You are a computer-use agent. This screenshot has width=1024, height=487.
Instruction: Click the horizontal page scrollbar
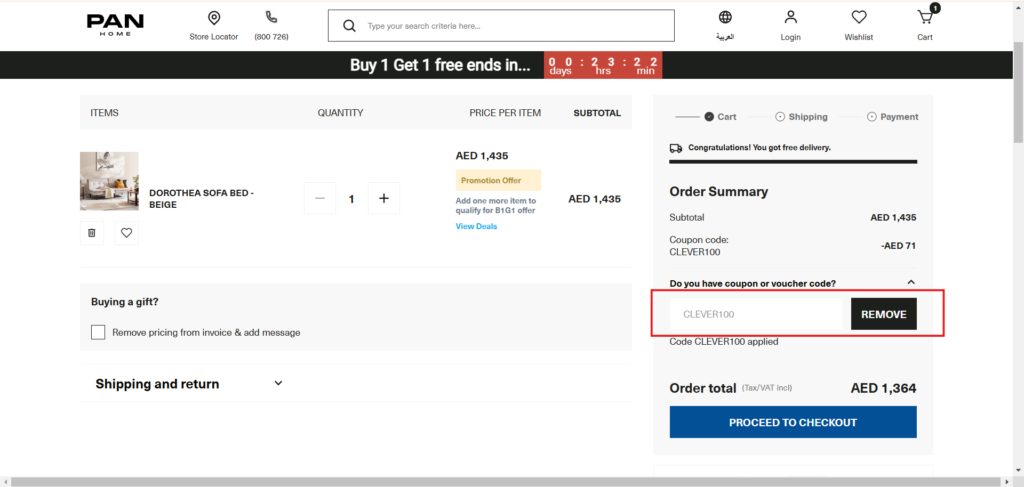tap(506, 482)
